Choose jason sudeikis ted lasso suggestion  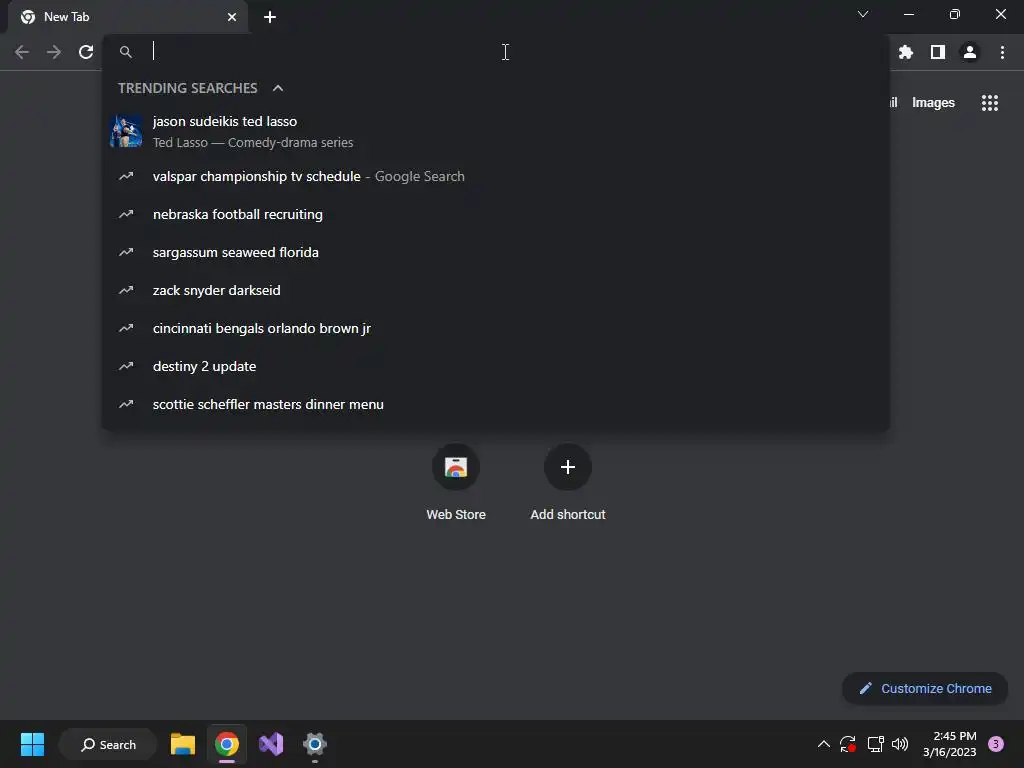[496, 131]
